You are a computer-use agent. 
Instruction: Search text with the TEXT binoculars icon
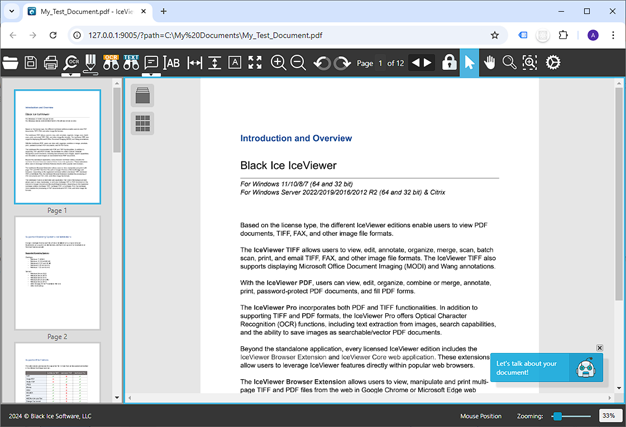[131, 63]
